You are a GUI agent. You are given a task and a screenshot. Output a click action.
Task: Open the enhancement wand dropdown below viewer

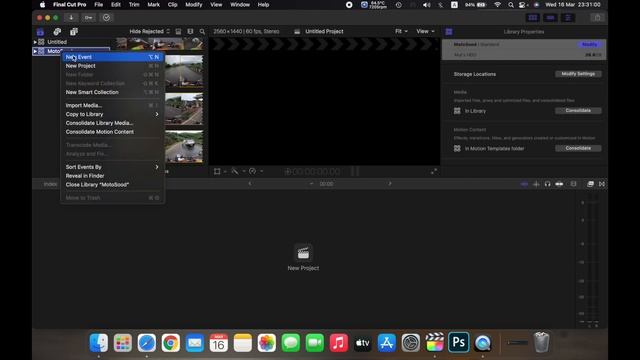tap(238, 171)
